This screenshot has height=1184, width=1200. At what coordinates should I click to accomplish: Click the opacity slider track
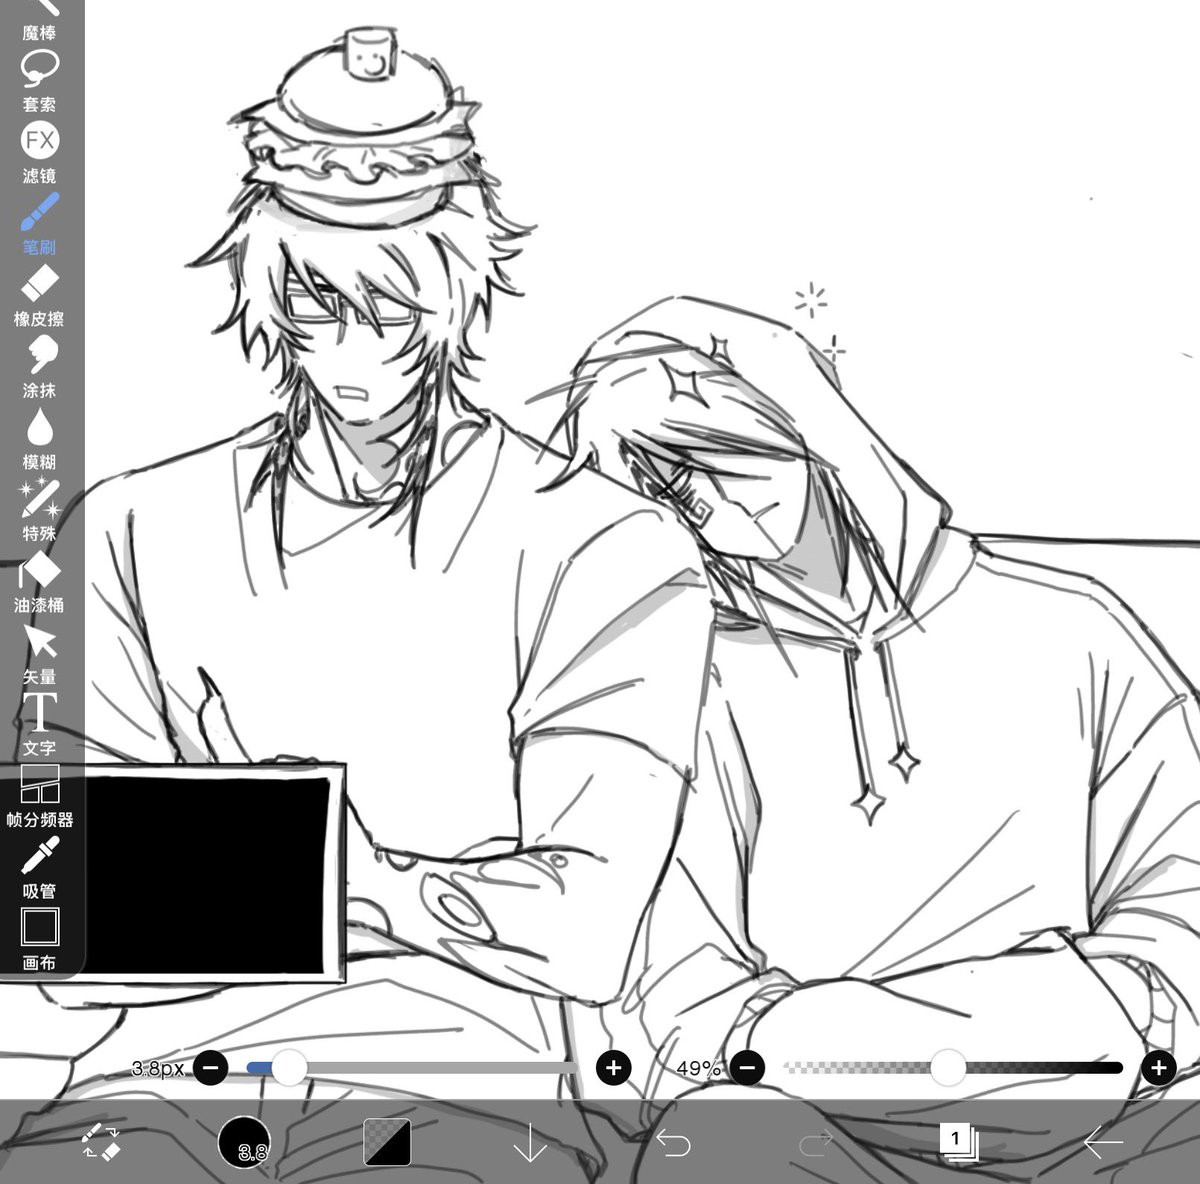click(x=953, y=1068)
